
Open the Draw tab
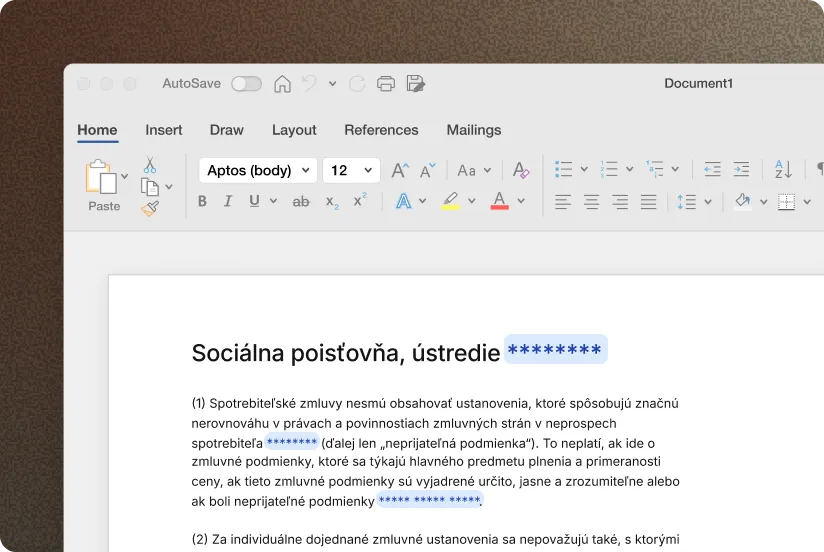(226, 130)
